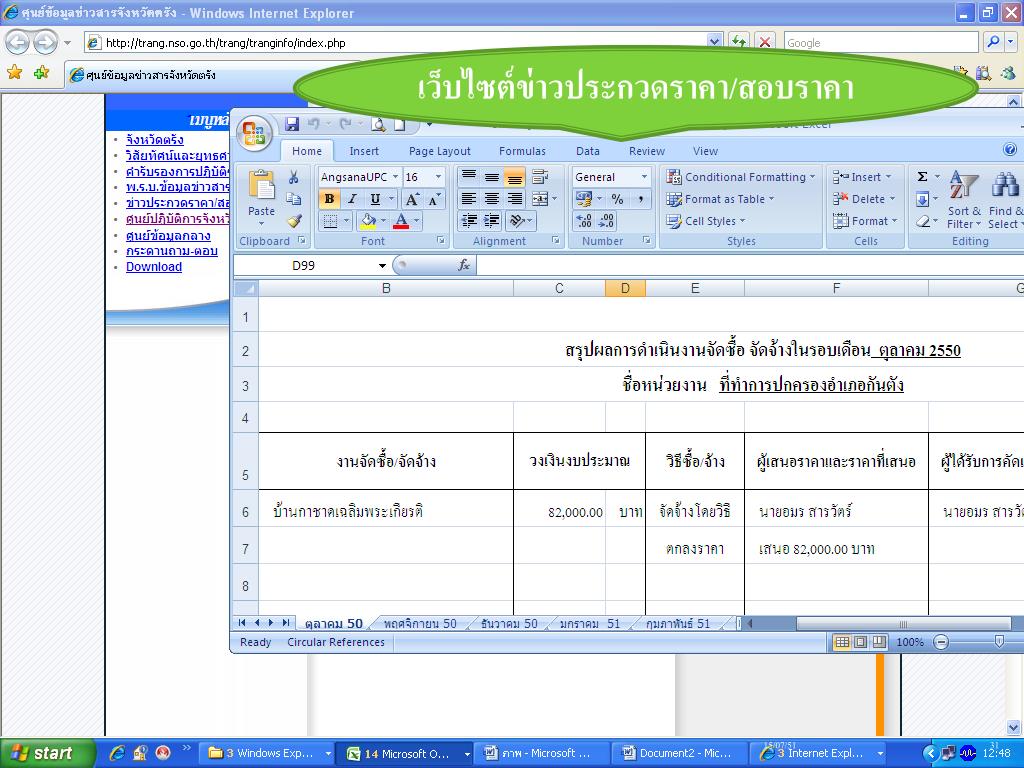Open Data ribbon tab
This screenshot has width=1024, height=768.
coord(588,151)
